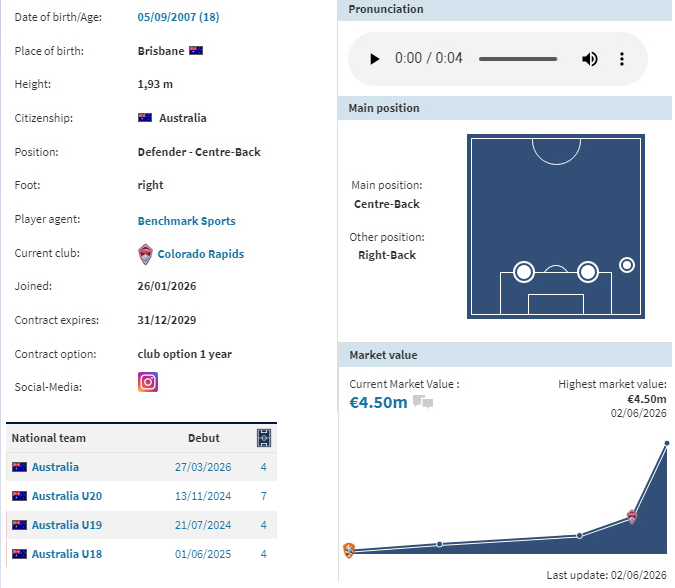The height and width of the screenshot is (588, 675).
Task: Open Australia senior national team link
Action: tap(55, 467)
